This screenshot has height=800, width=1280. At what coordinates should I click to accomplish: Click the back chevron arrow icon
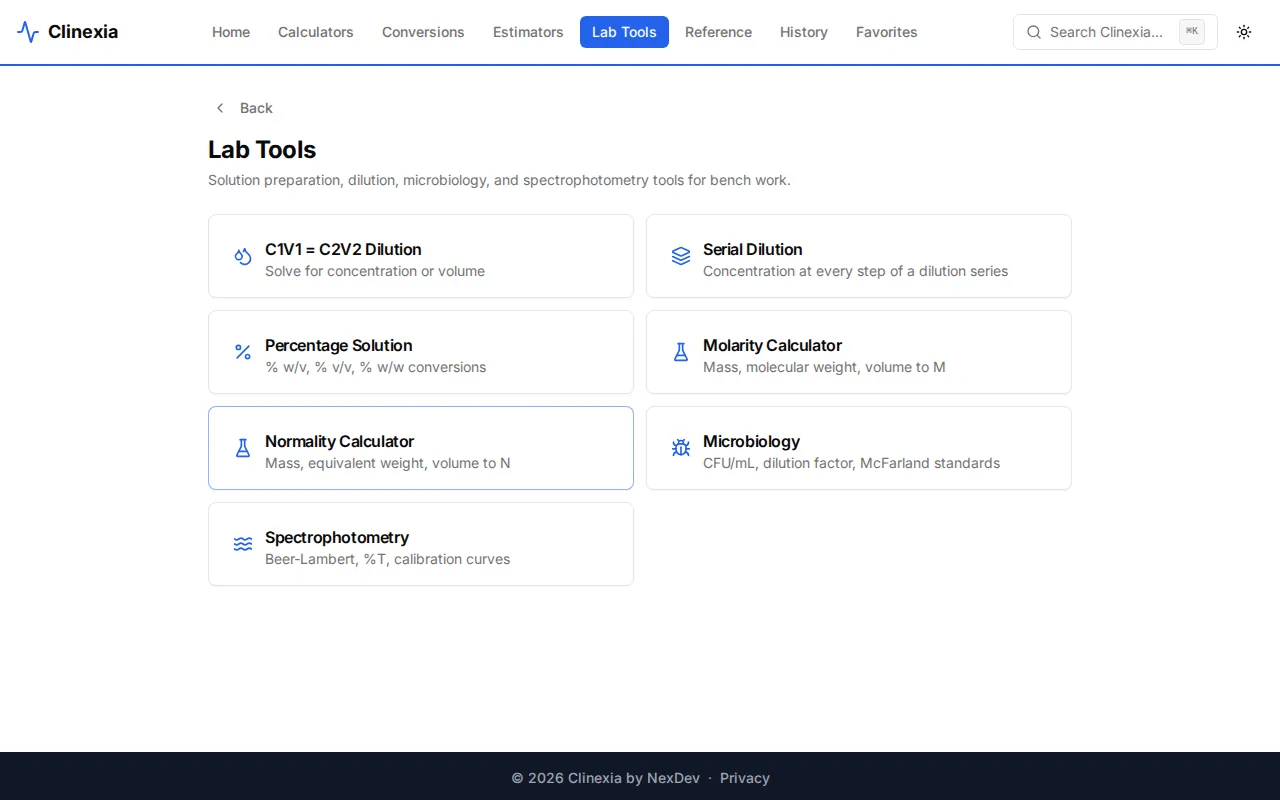coord(220,108)
